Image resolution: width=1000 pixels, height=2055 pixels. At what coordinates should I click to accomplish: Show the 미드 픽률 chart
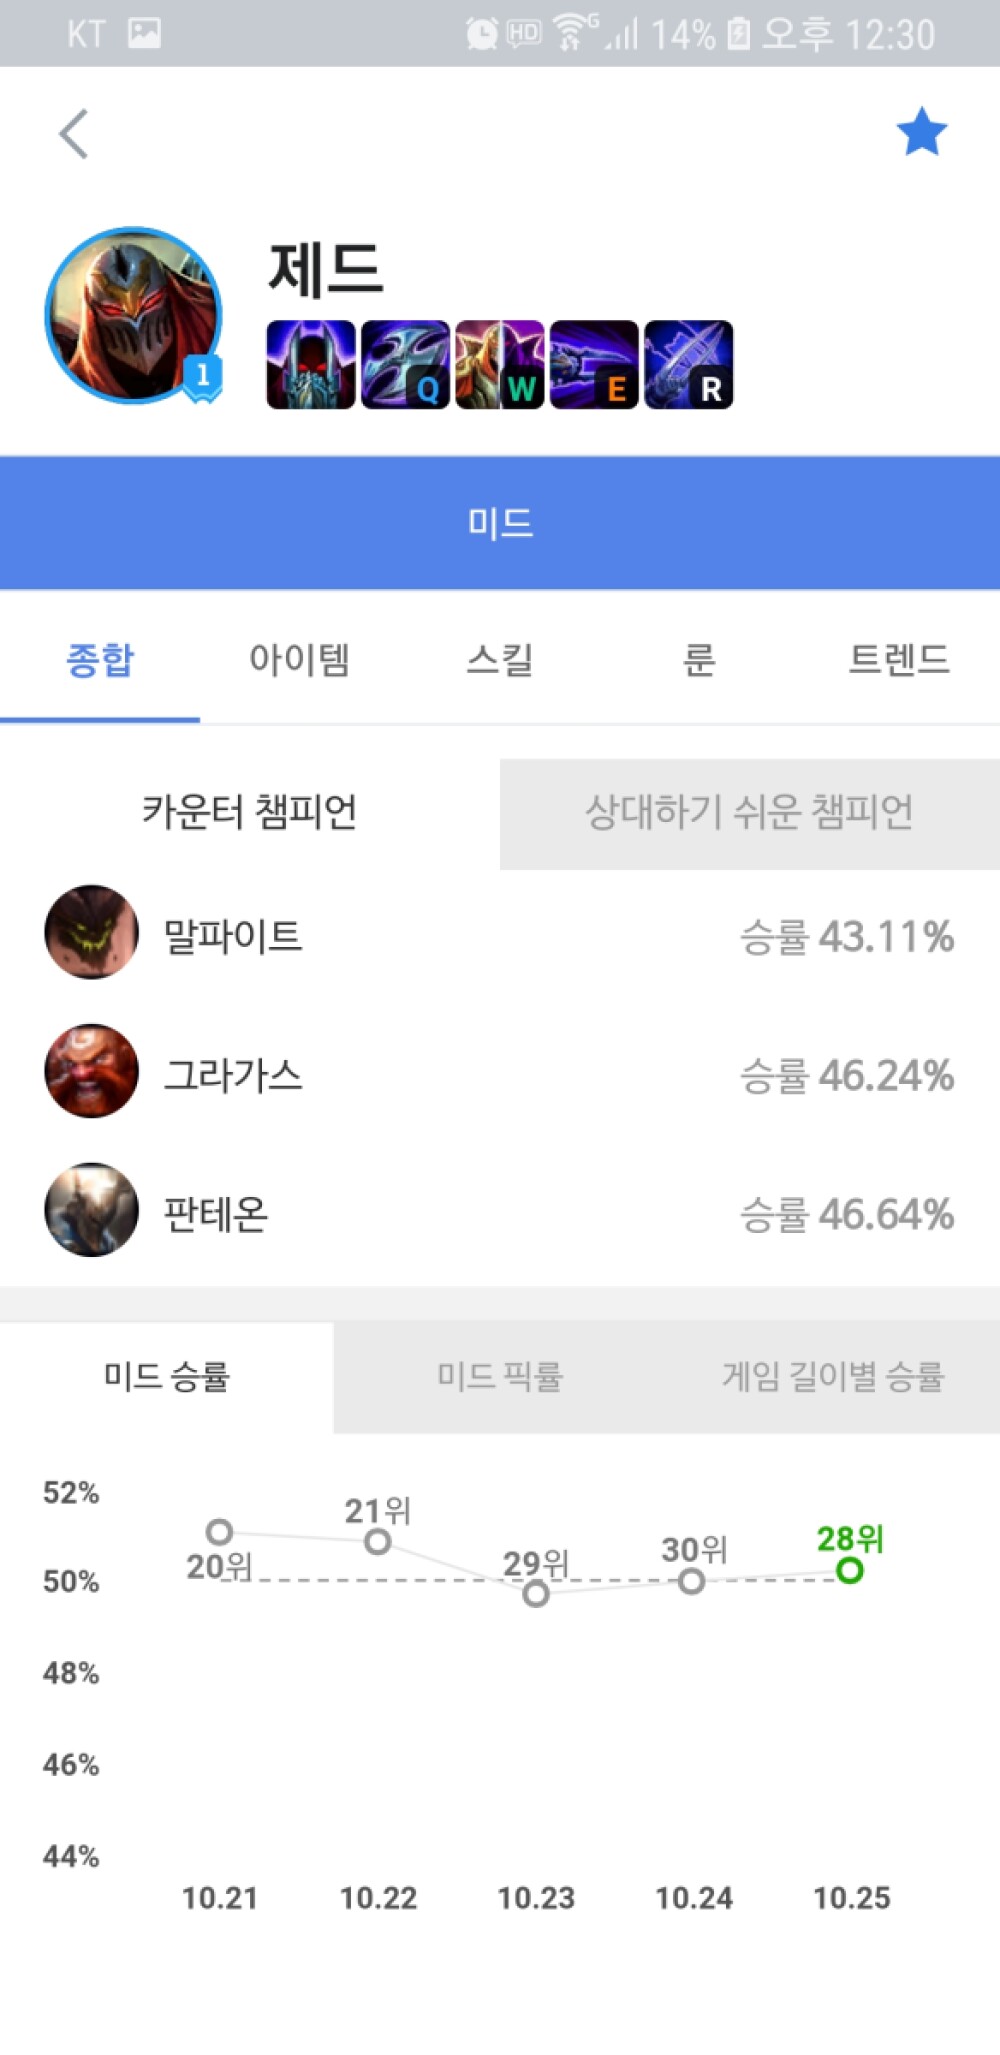click(x=500, y=1377)
